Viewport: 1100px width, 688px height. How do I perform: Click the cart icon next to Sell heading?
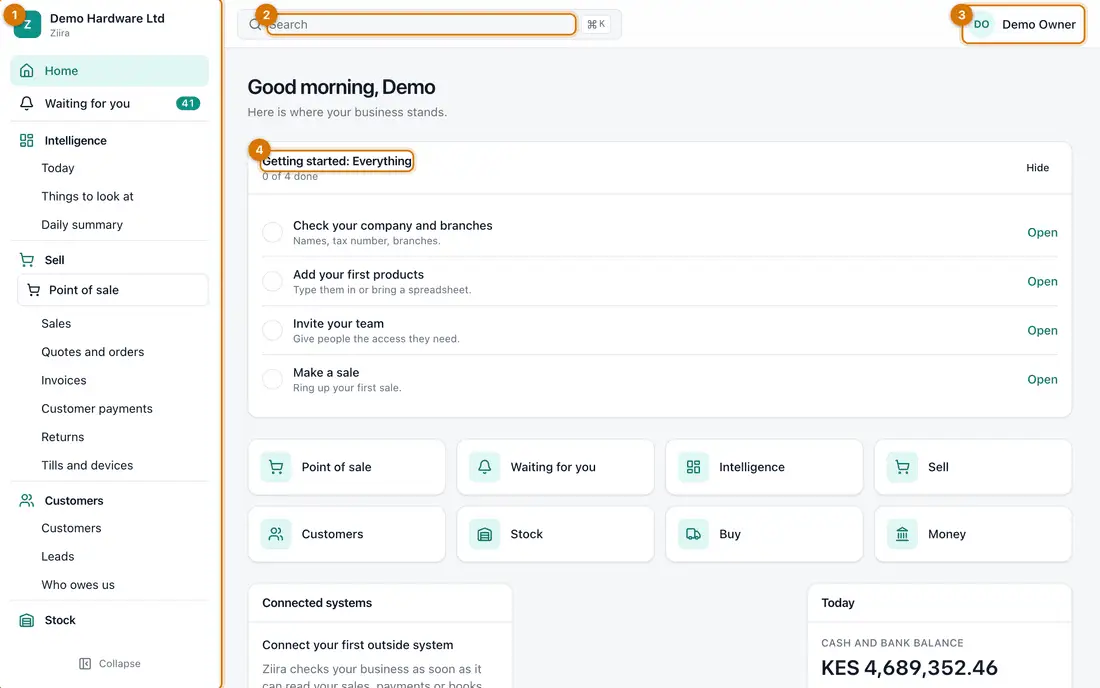pos(27,260)
